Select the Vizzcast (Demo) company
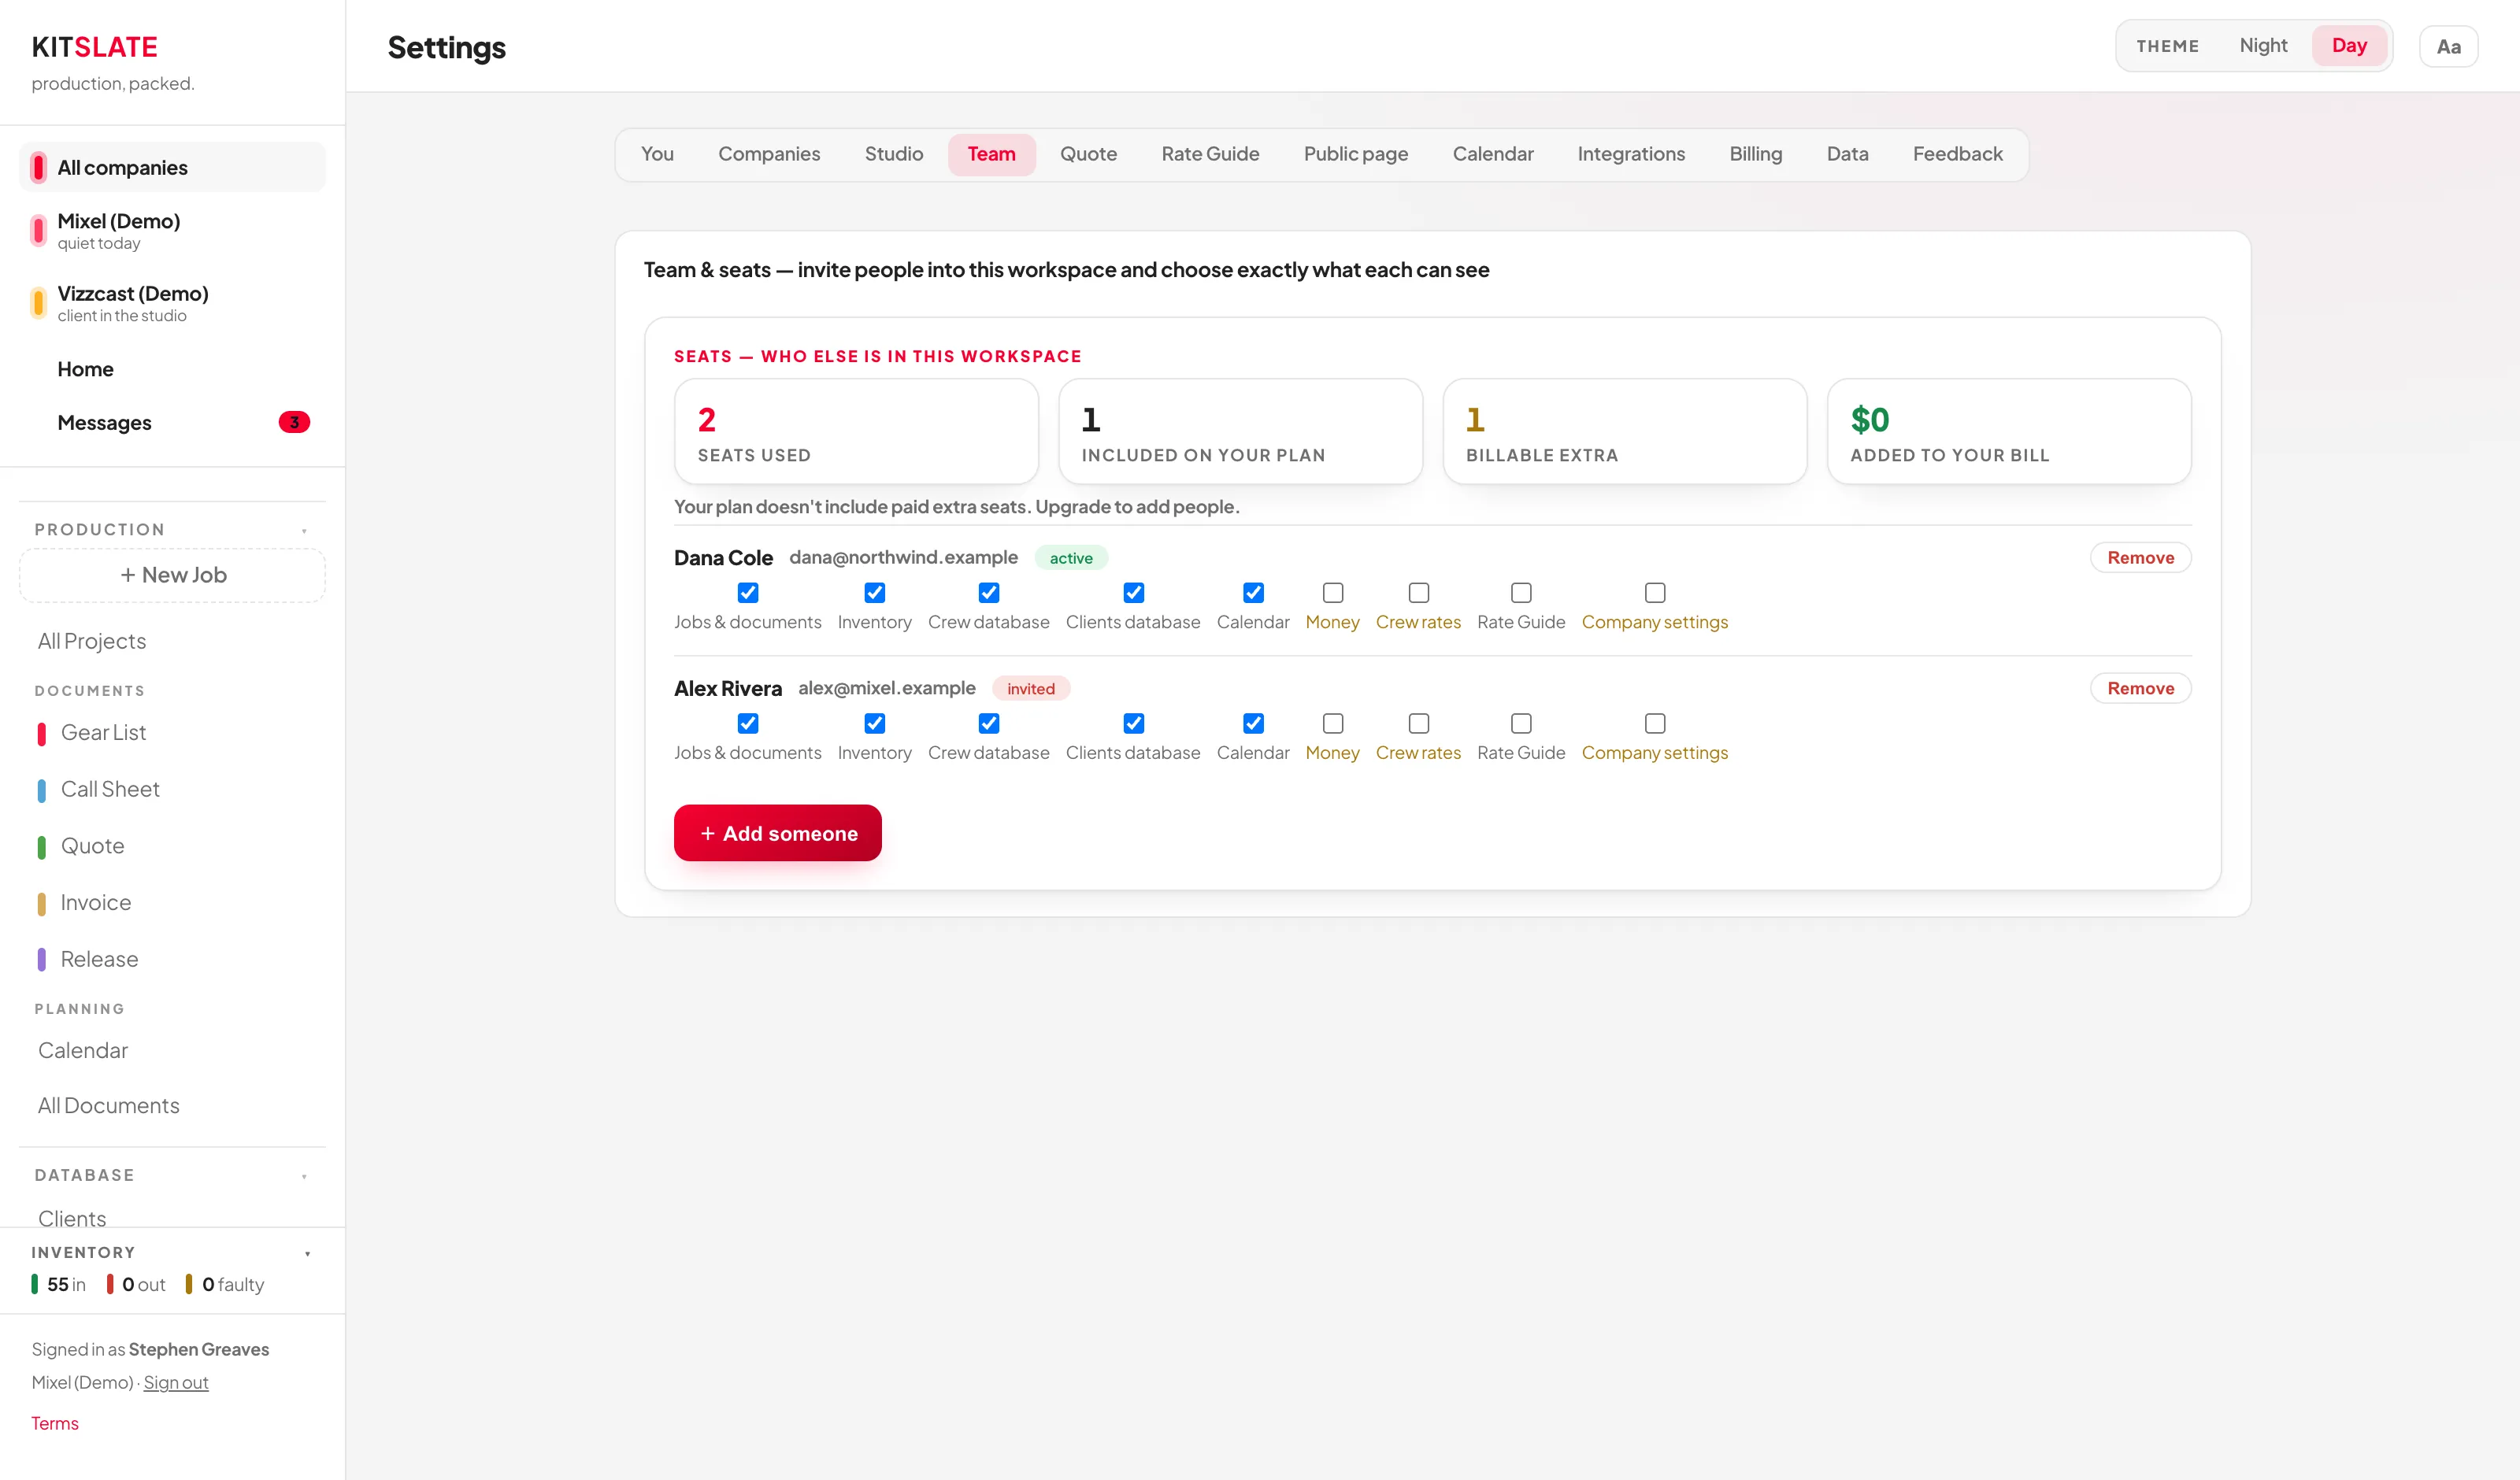 (173, 303)
